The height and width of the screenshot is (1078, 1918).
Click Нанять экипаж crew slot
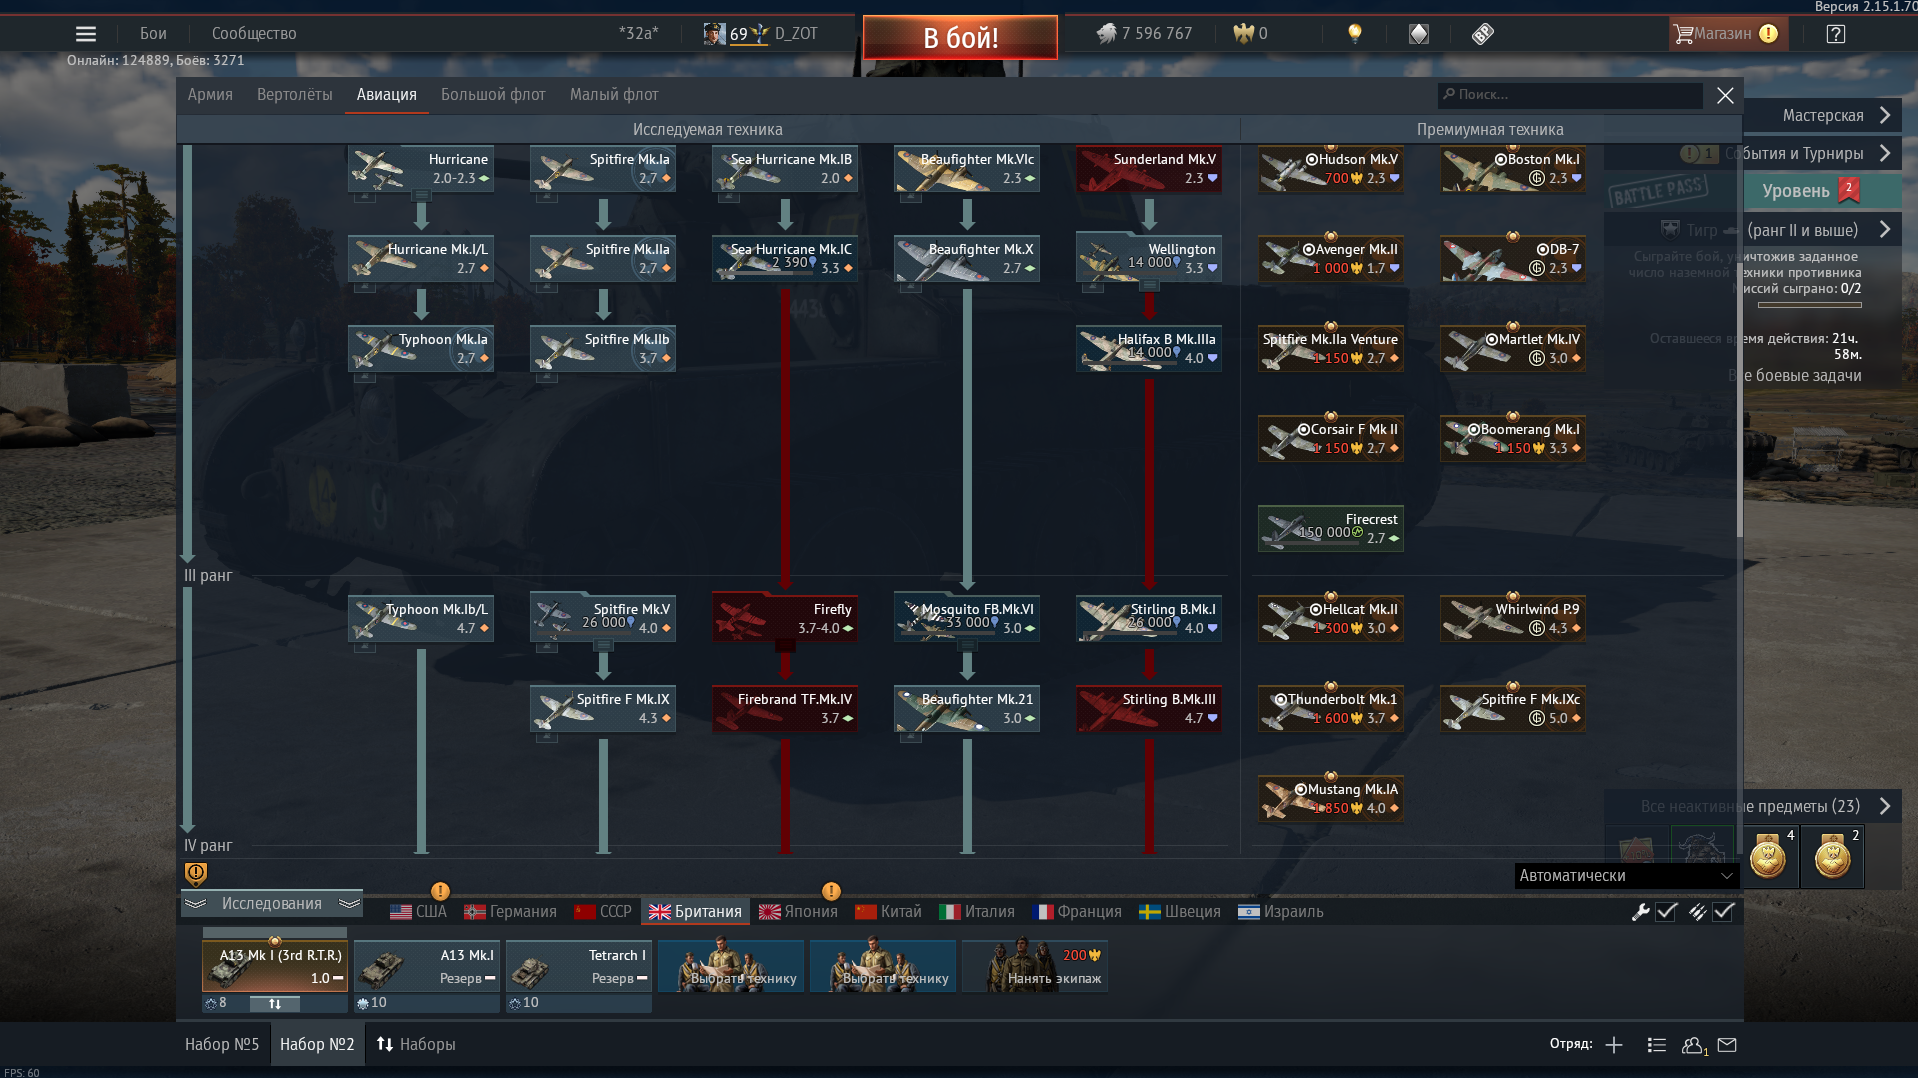[x=1035, y=966]
